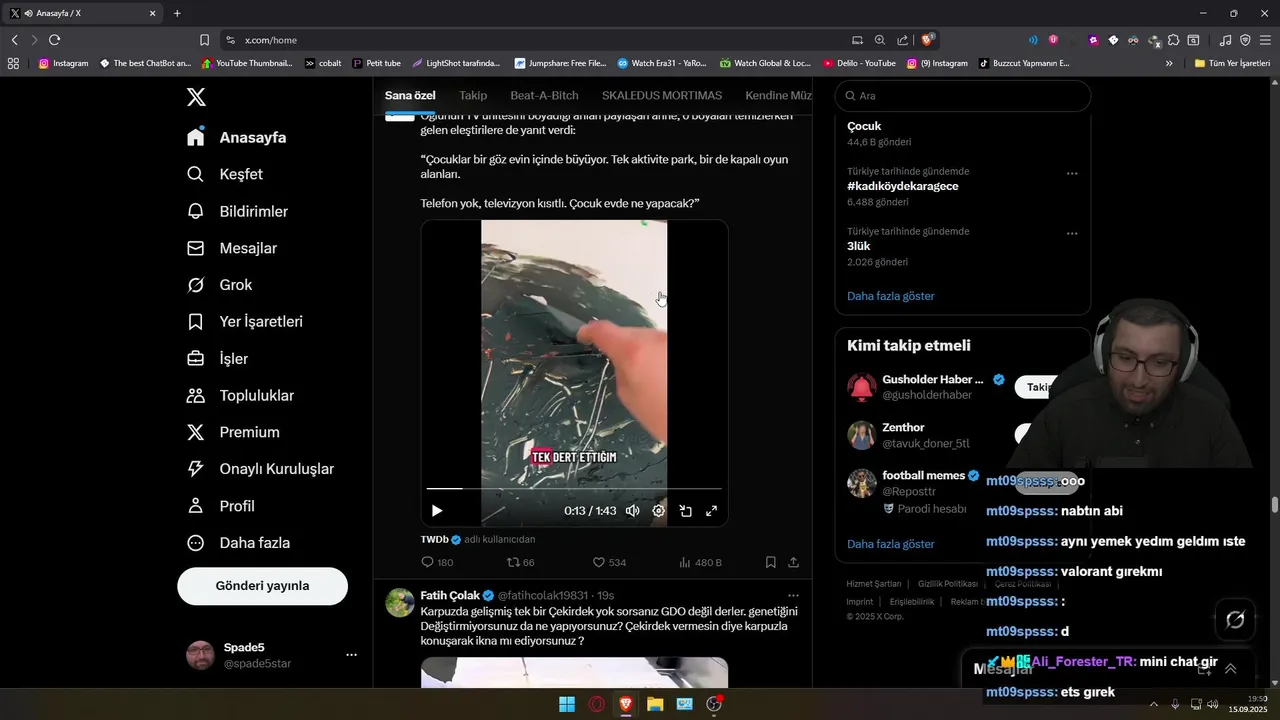The height and width of the screenshot is (720, 1280).
Task: Open Brave main hamburger menu
Action: 1265,40
